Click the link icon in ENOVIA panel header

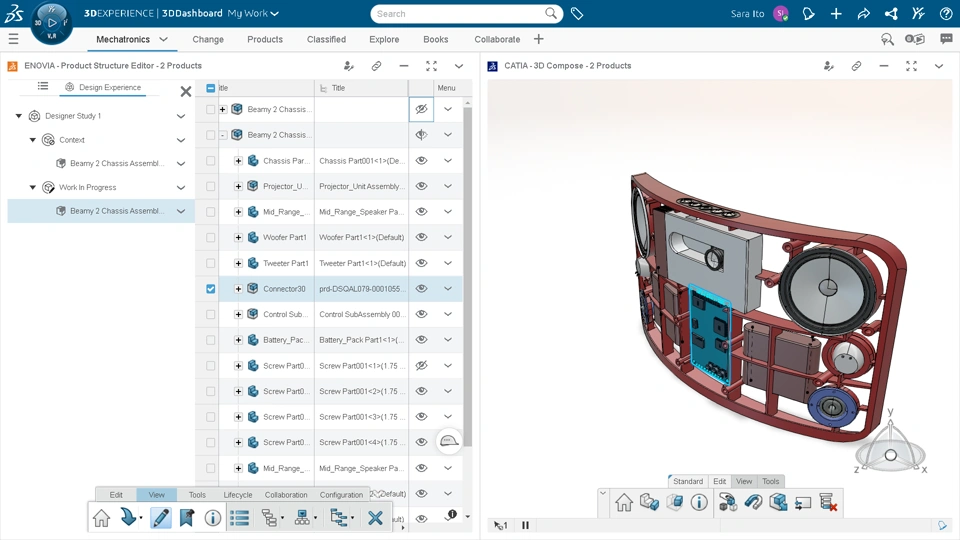click(376, 66)
